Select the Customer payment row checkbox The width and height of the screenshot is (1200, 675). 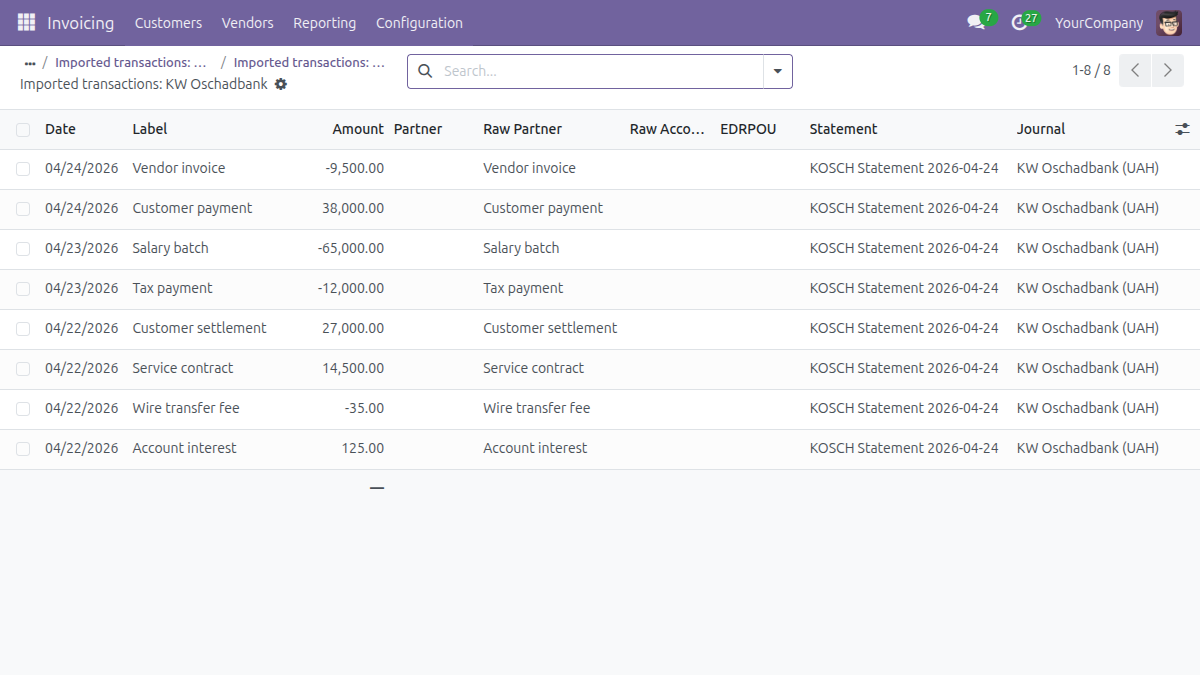click(x=23, y=209)
